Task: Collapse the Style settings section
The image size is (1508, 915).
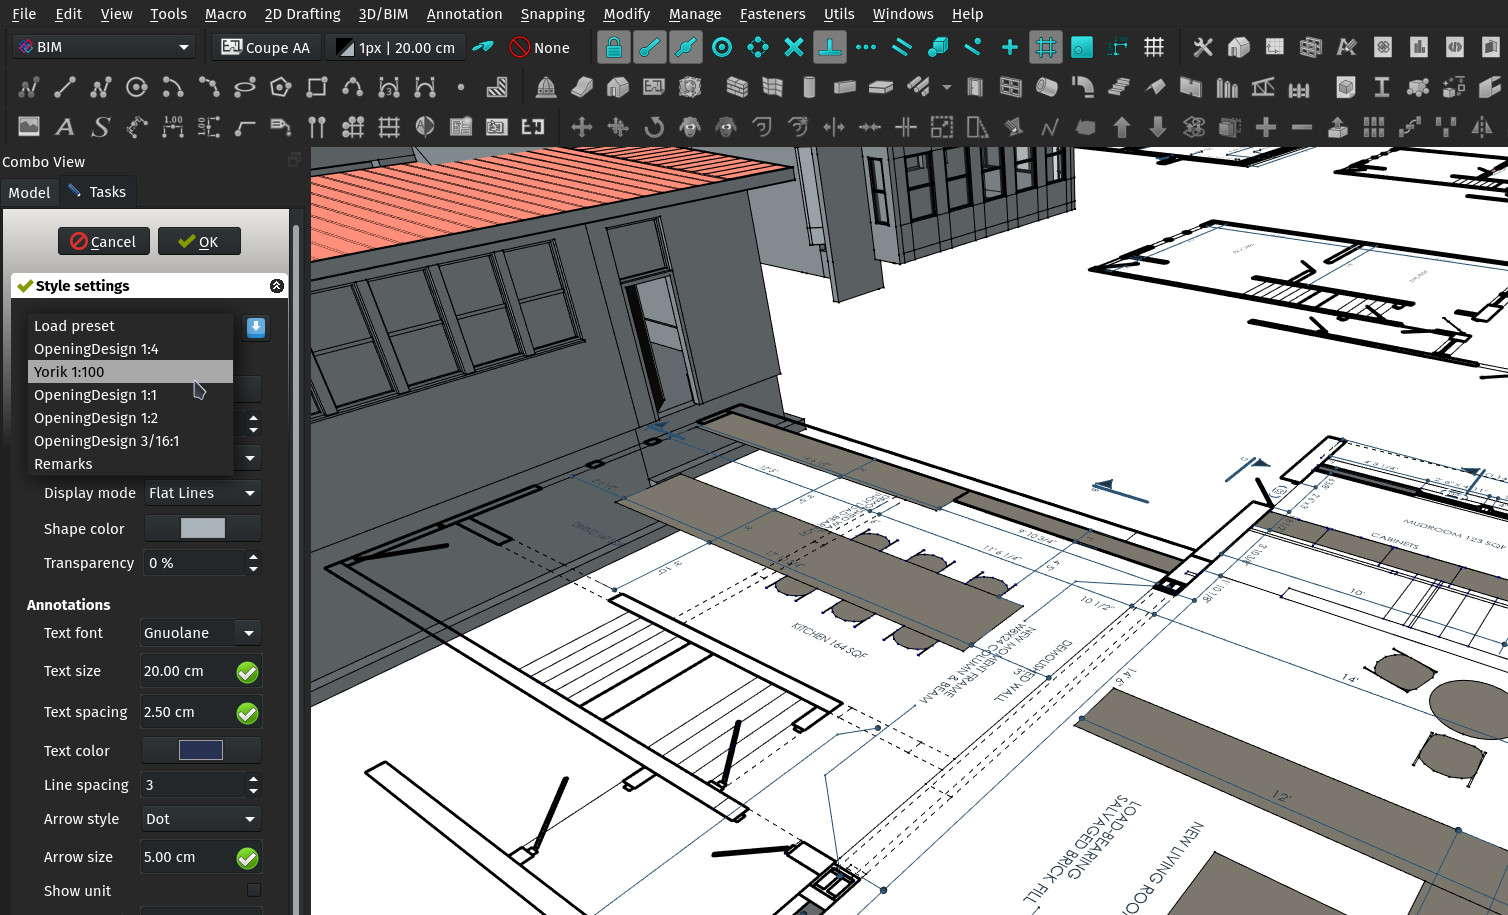Action: pyautogui.click(x=277, y=285)
